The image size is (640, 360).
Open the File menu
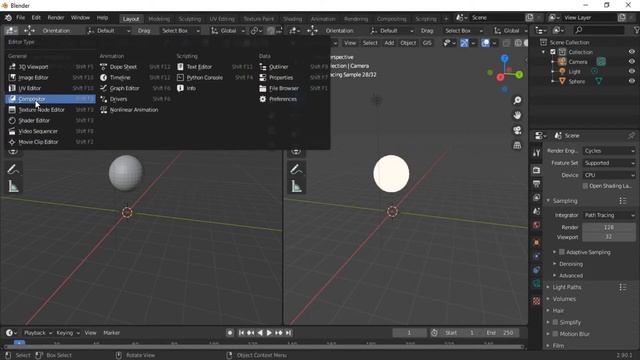pos(20,18)
